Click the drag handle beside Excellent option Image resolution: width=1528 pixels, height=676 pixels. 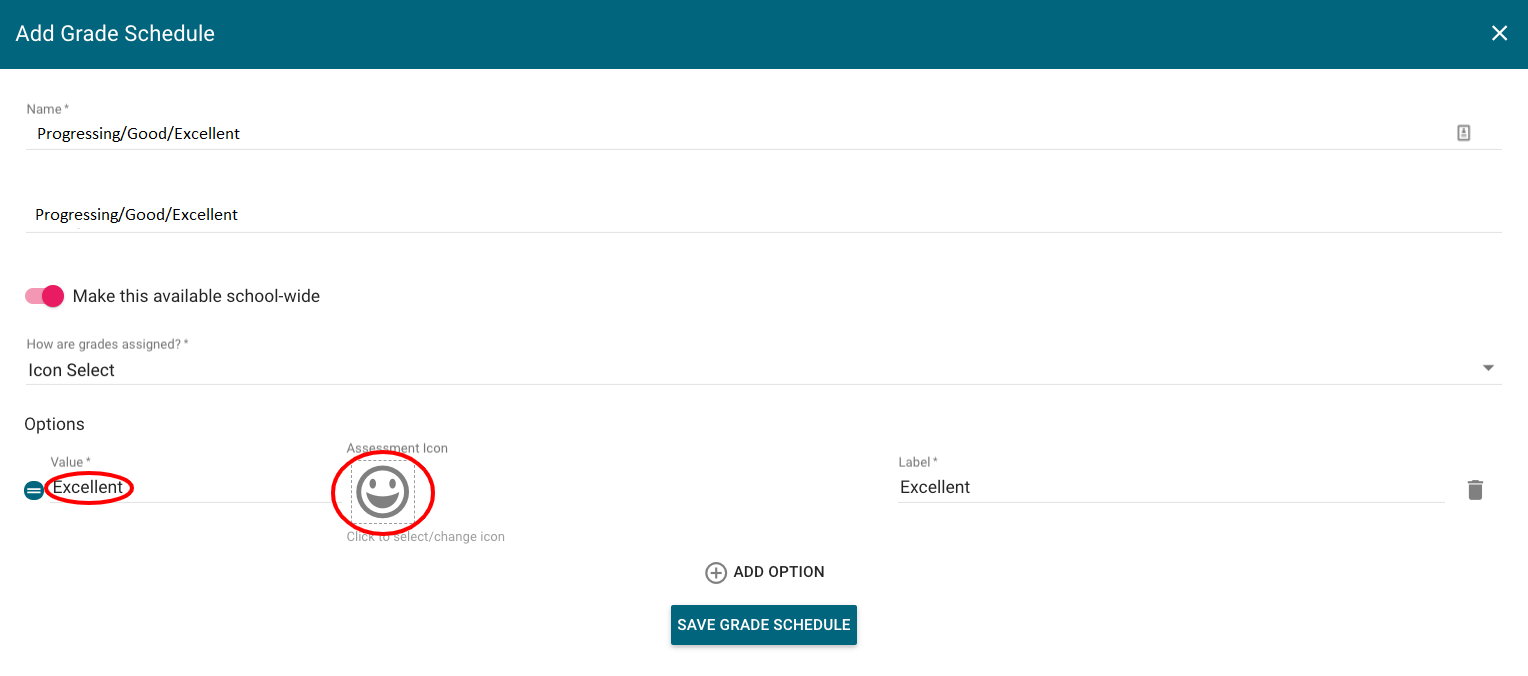(x=34, y=490)
